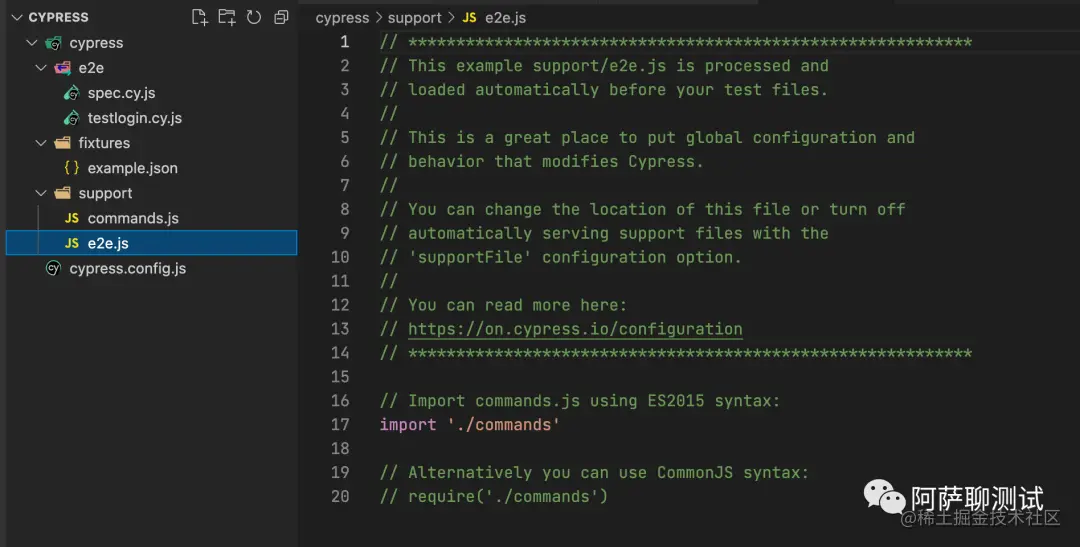Open testlogin.cy.js from the file tree
The height and width of the screenshot is (547, 1080).
tap(134, 118)
